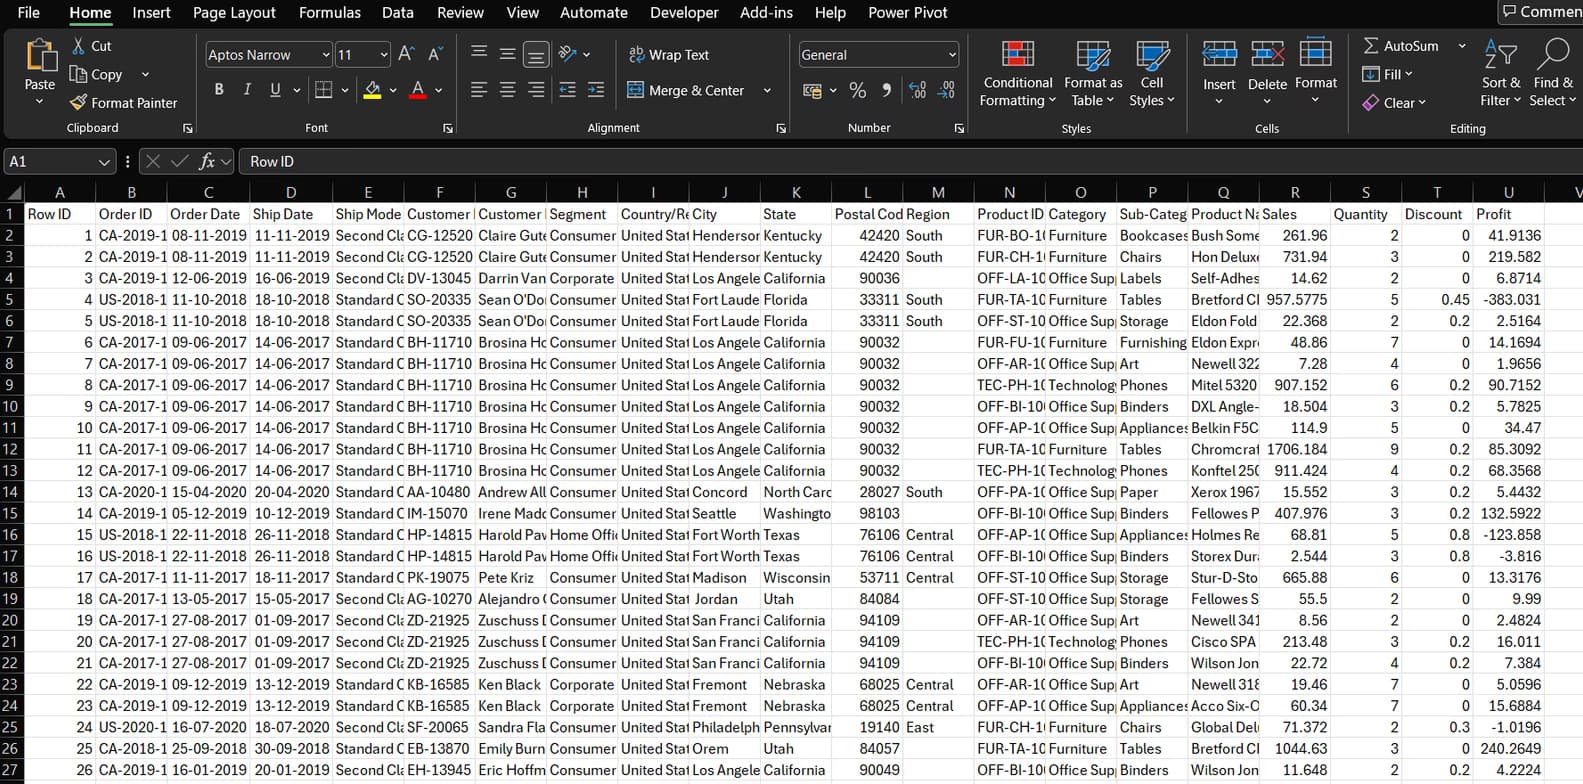Open the General number format dropdown

click(x=951, y=55)
